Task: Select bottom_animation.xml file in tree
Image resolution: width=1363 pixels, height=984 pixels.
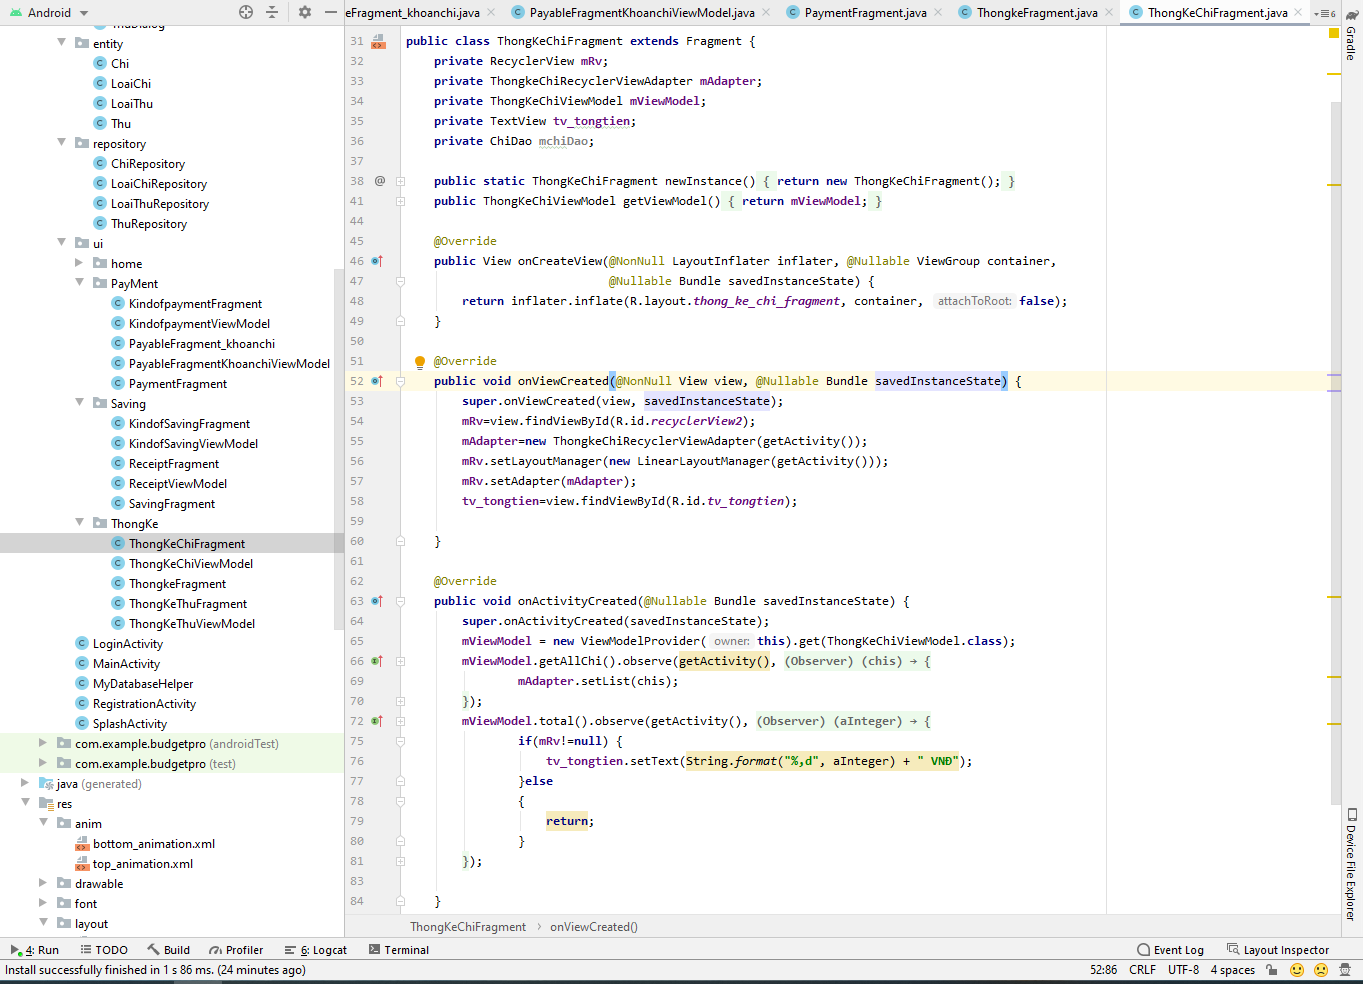Action: point(154,843)
